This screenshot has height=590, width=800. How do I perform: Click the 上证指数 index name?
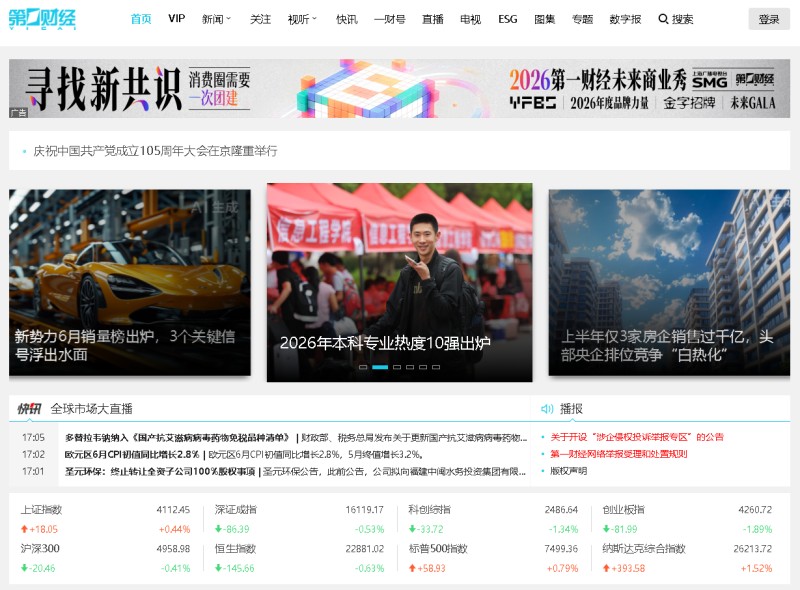click(x=41, y=509)
